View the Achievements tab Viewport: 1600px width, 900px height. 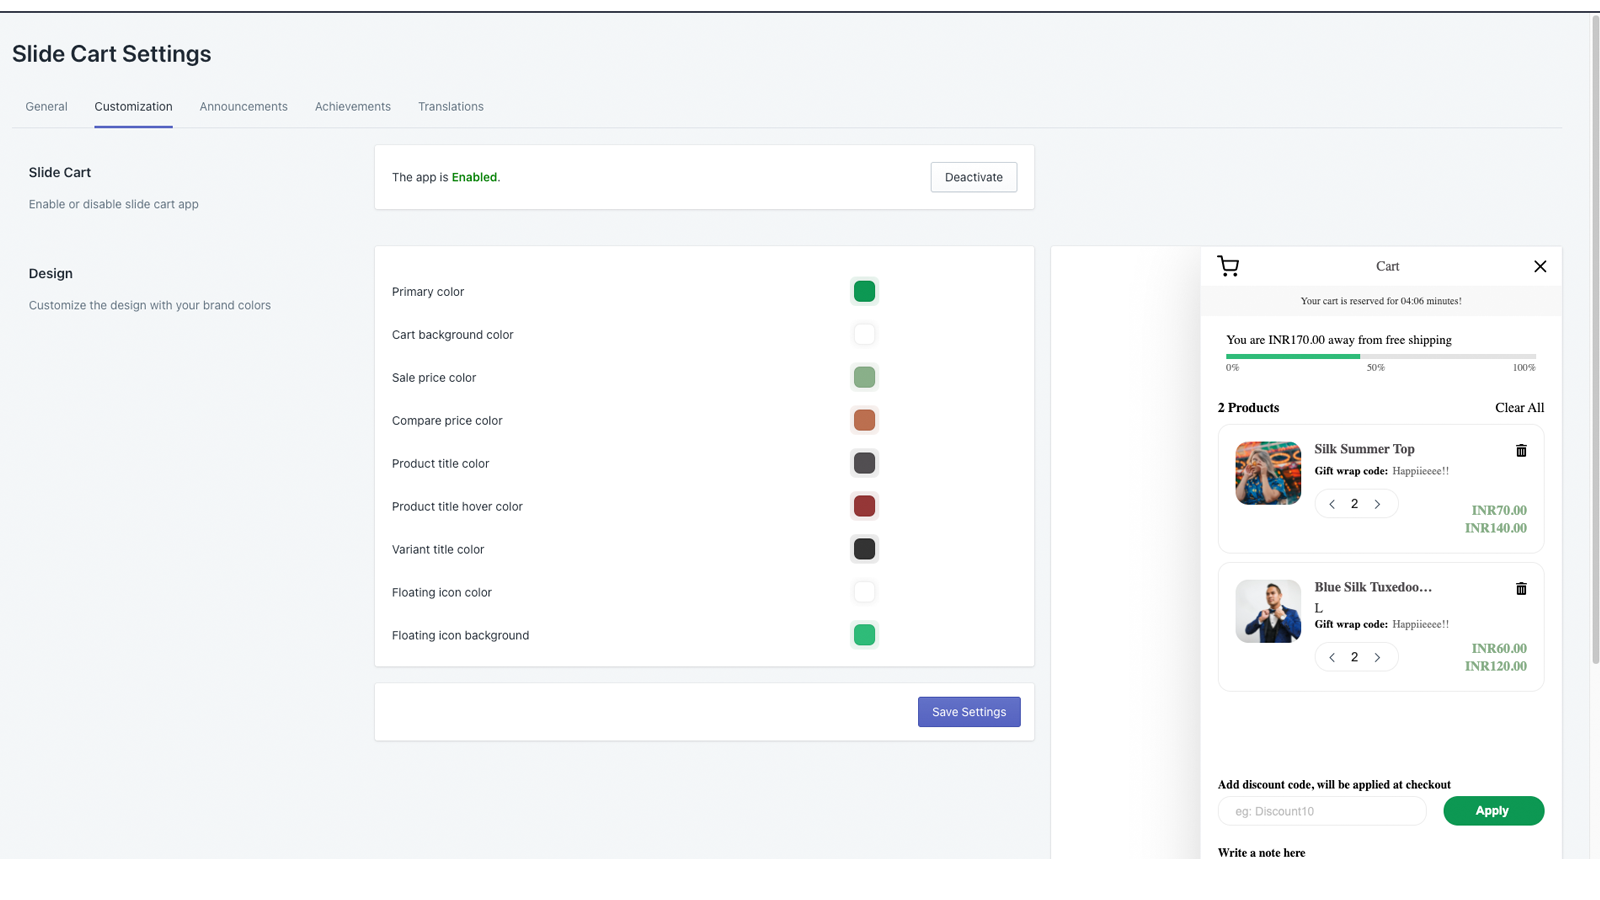click(x=352, y=106)
